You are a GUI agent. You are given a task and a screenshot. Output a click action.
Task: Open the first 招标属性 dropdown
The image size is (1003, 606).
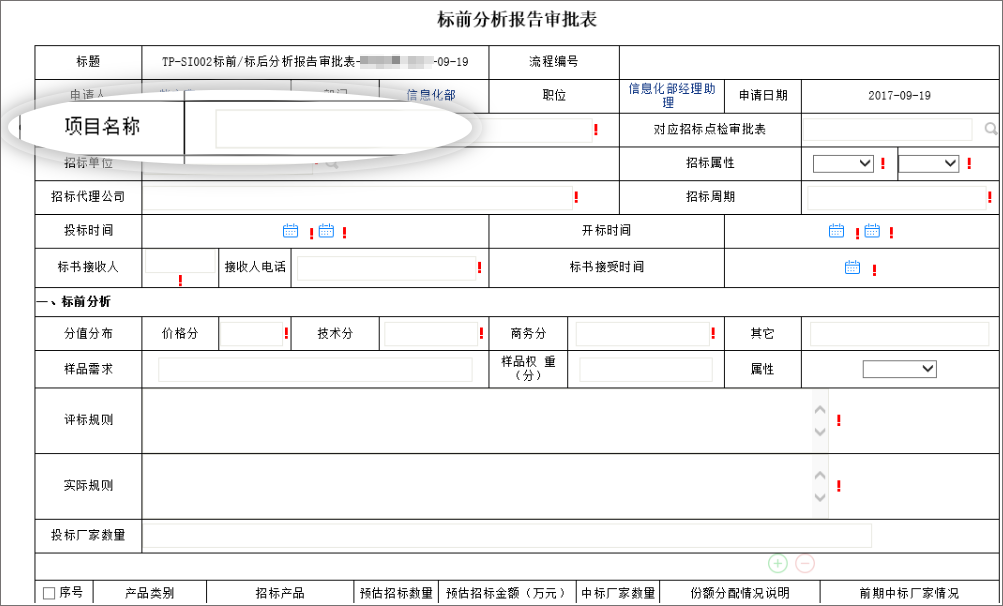843,164
